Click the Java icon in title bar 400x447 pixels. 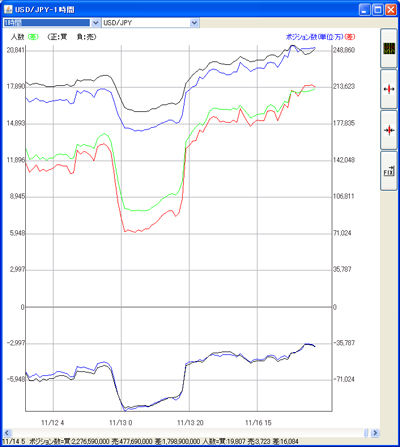(x=8, y=9)
